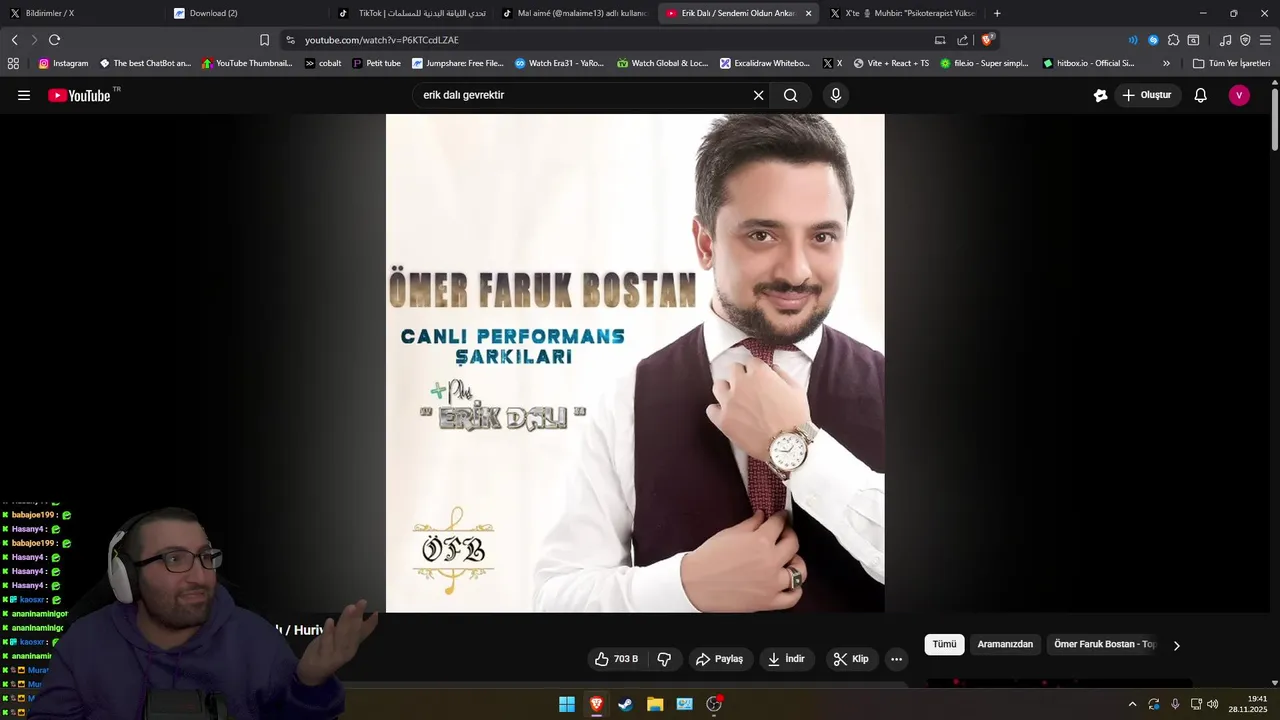
Task: Open the Brave main menu icon
Action: 1265,40
